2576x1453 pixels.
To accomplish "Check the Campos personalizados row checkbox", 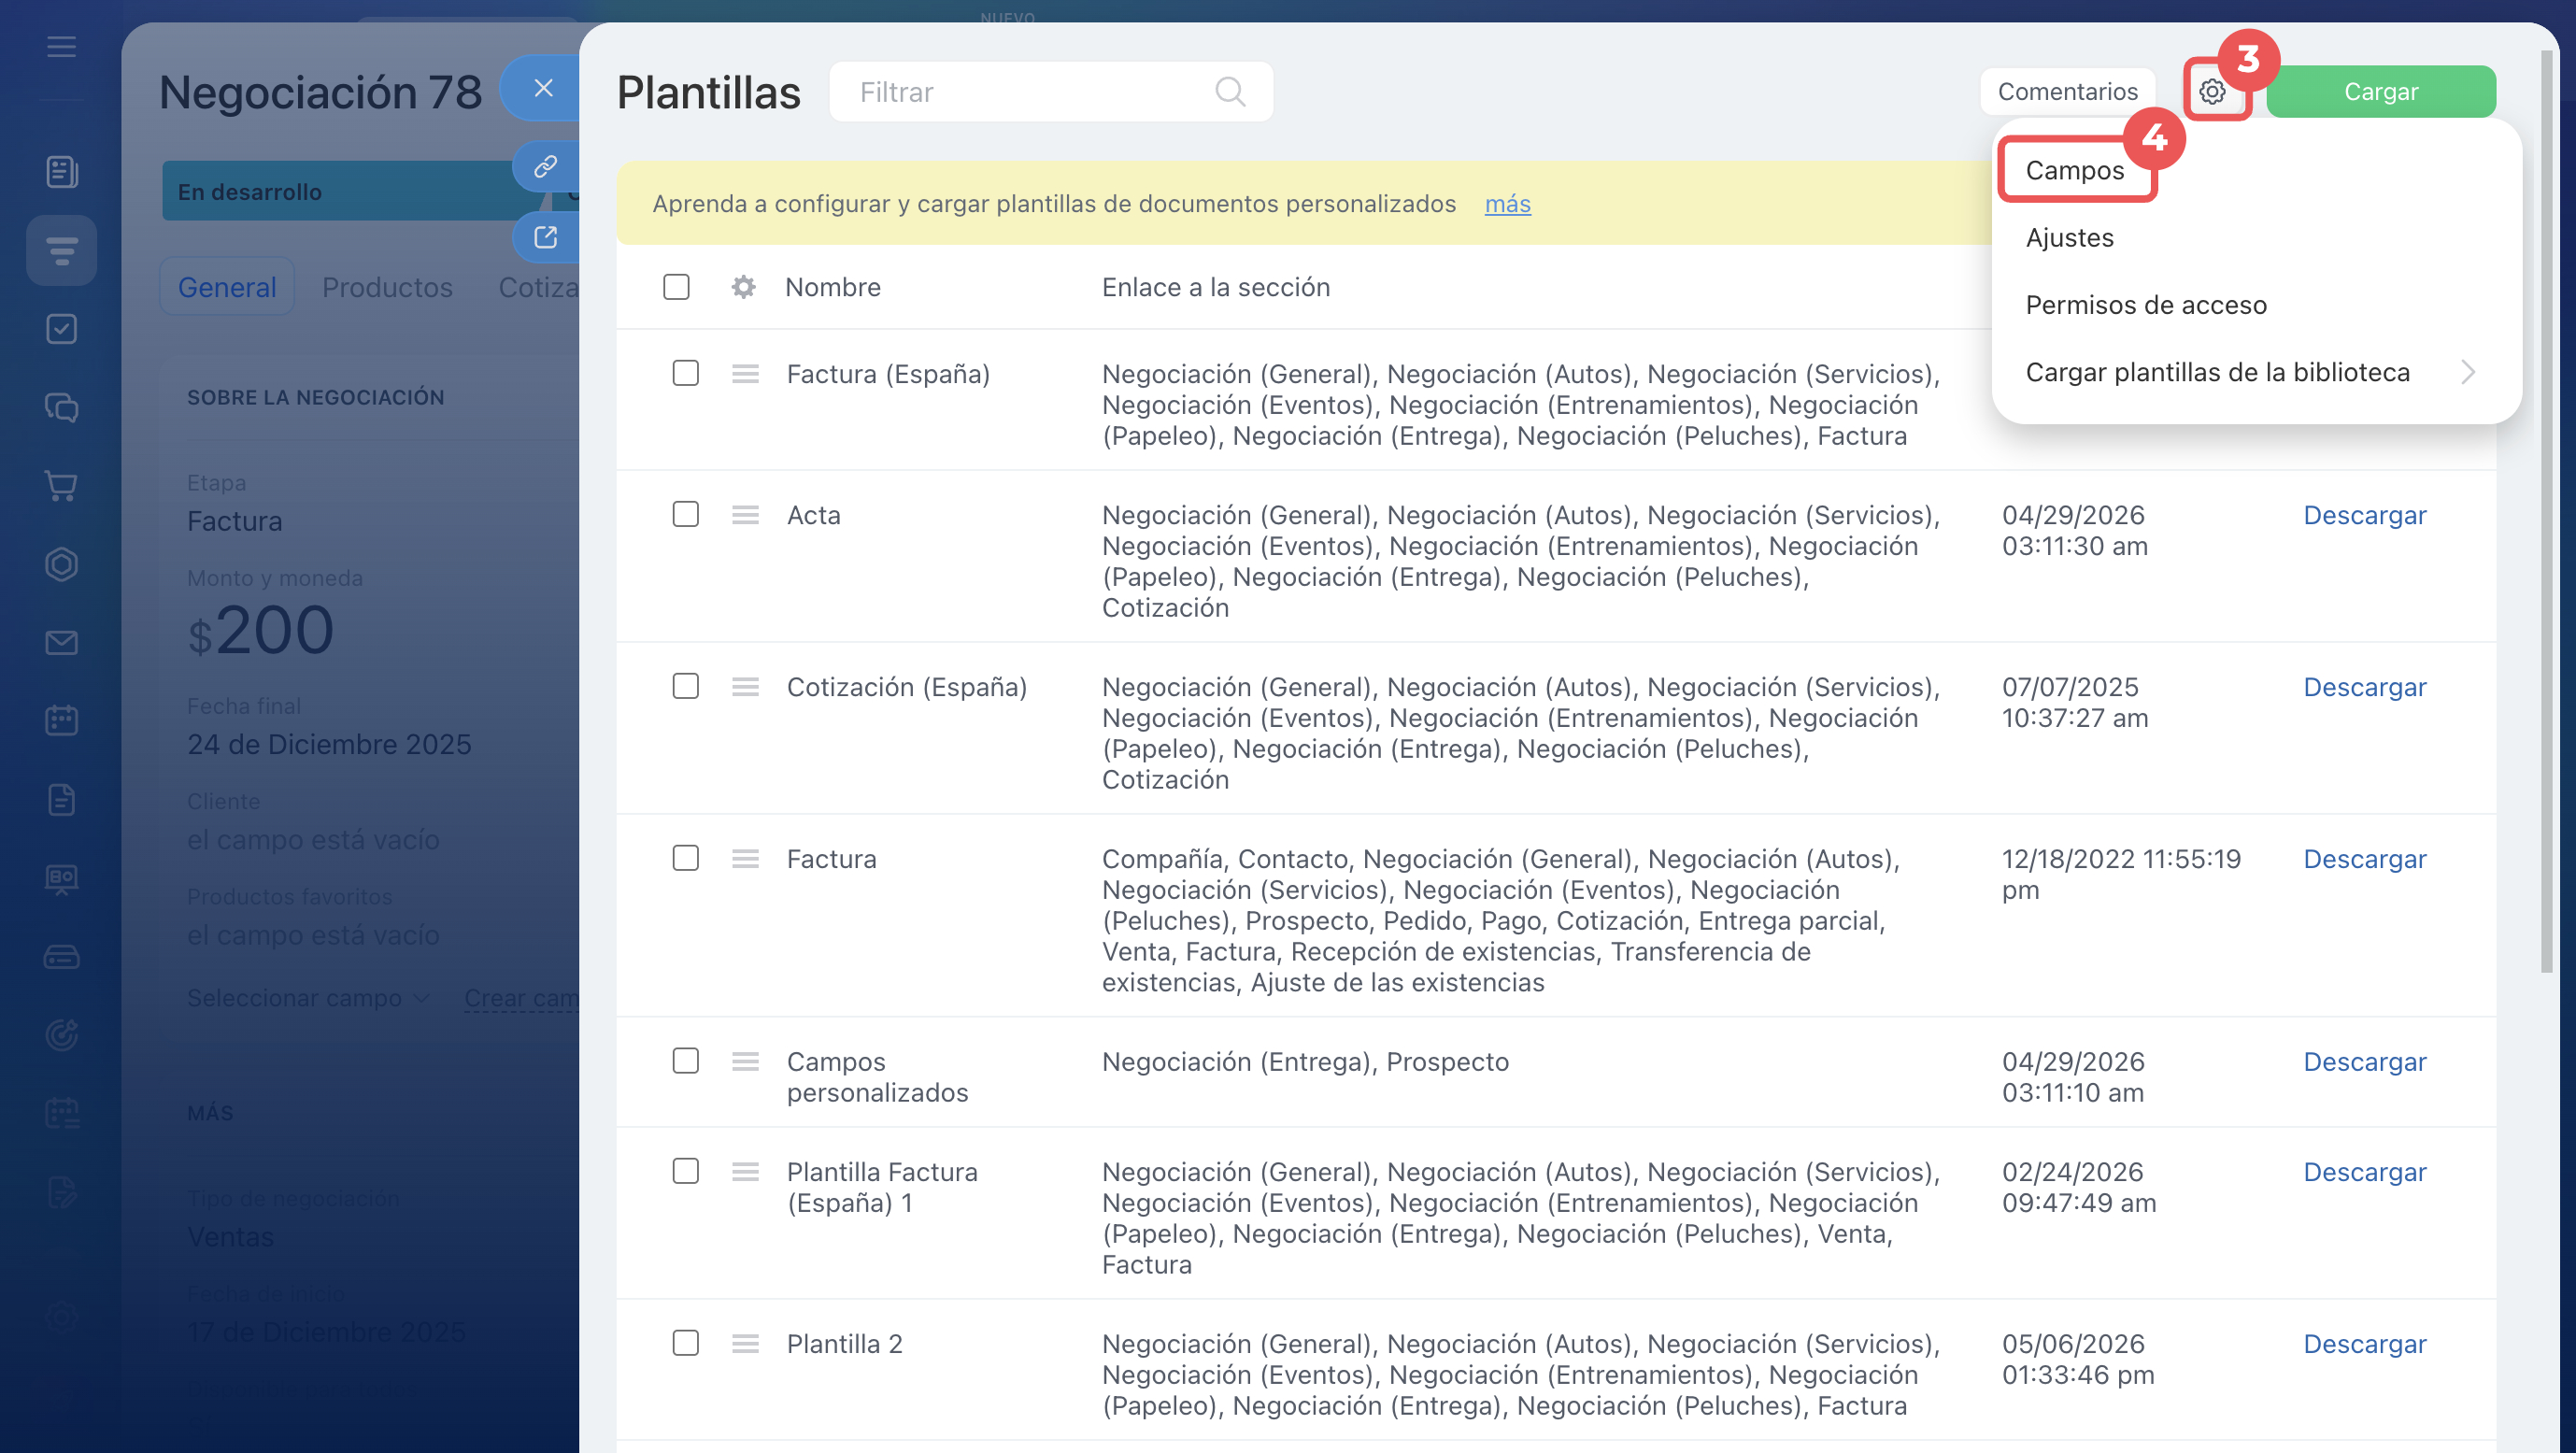I will click(685, 1060).
